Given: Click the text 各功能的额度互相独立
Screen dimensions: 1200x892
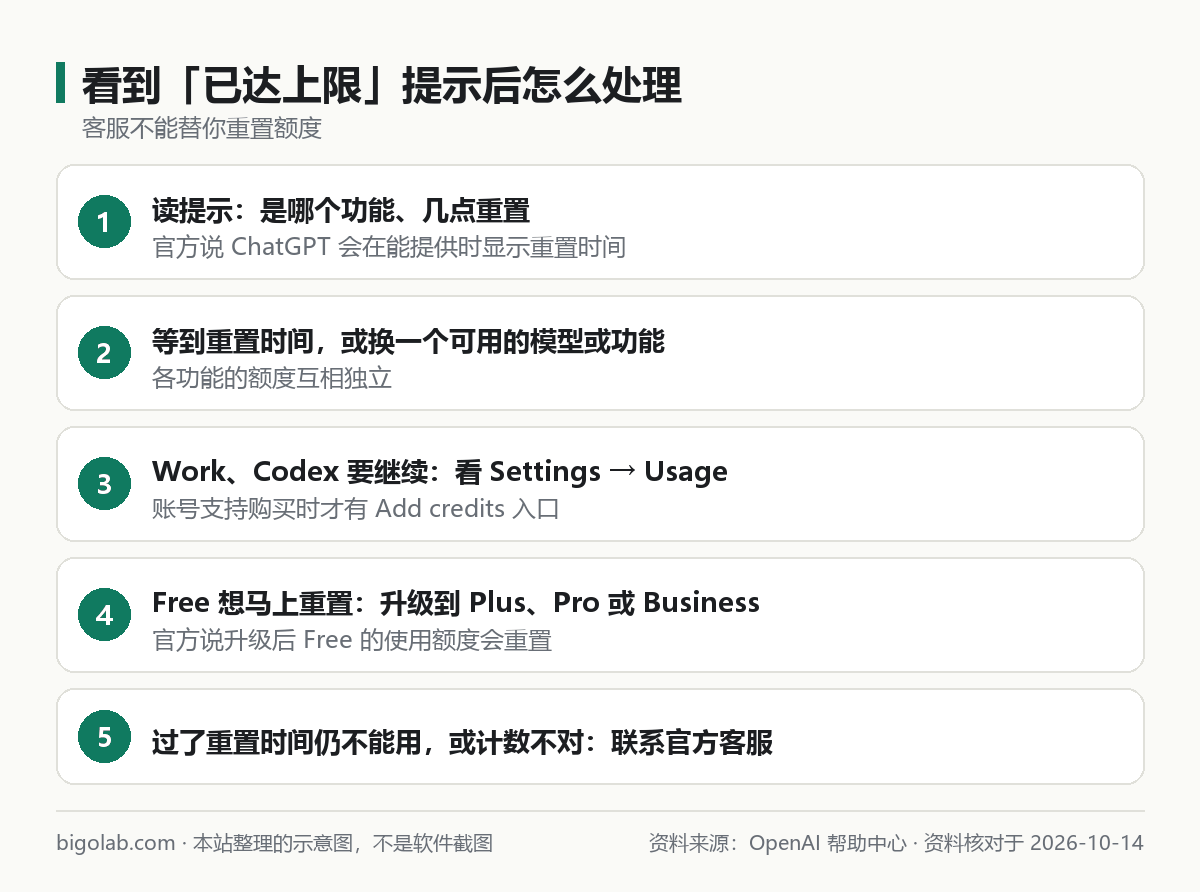Looking at the screenshot, I should tap(272, 378).
